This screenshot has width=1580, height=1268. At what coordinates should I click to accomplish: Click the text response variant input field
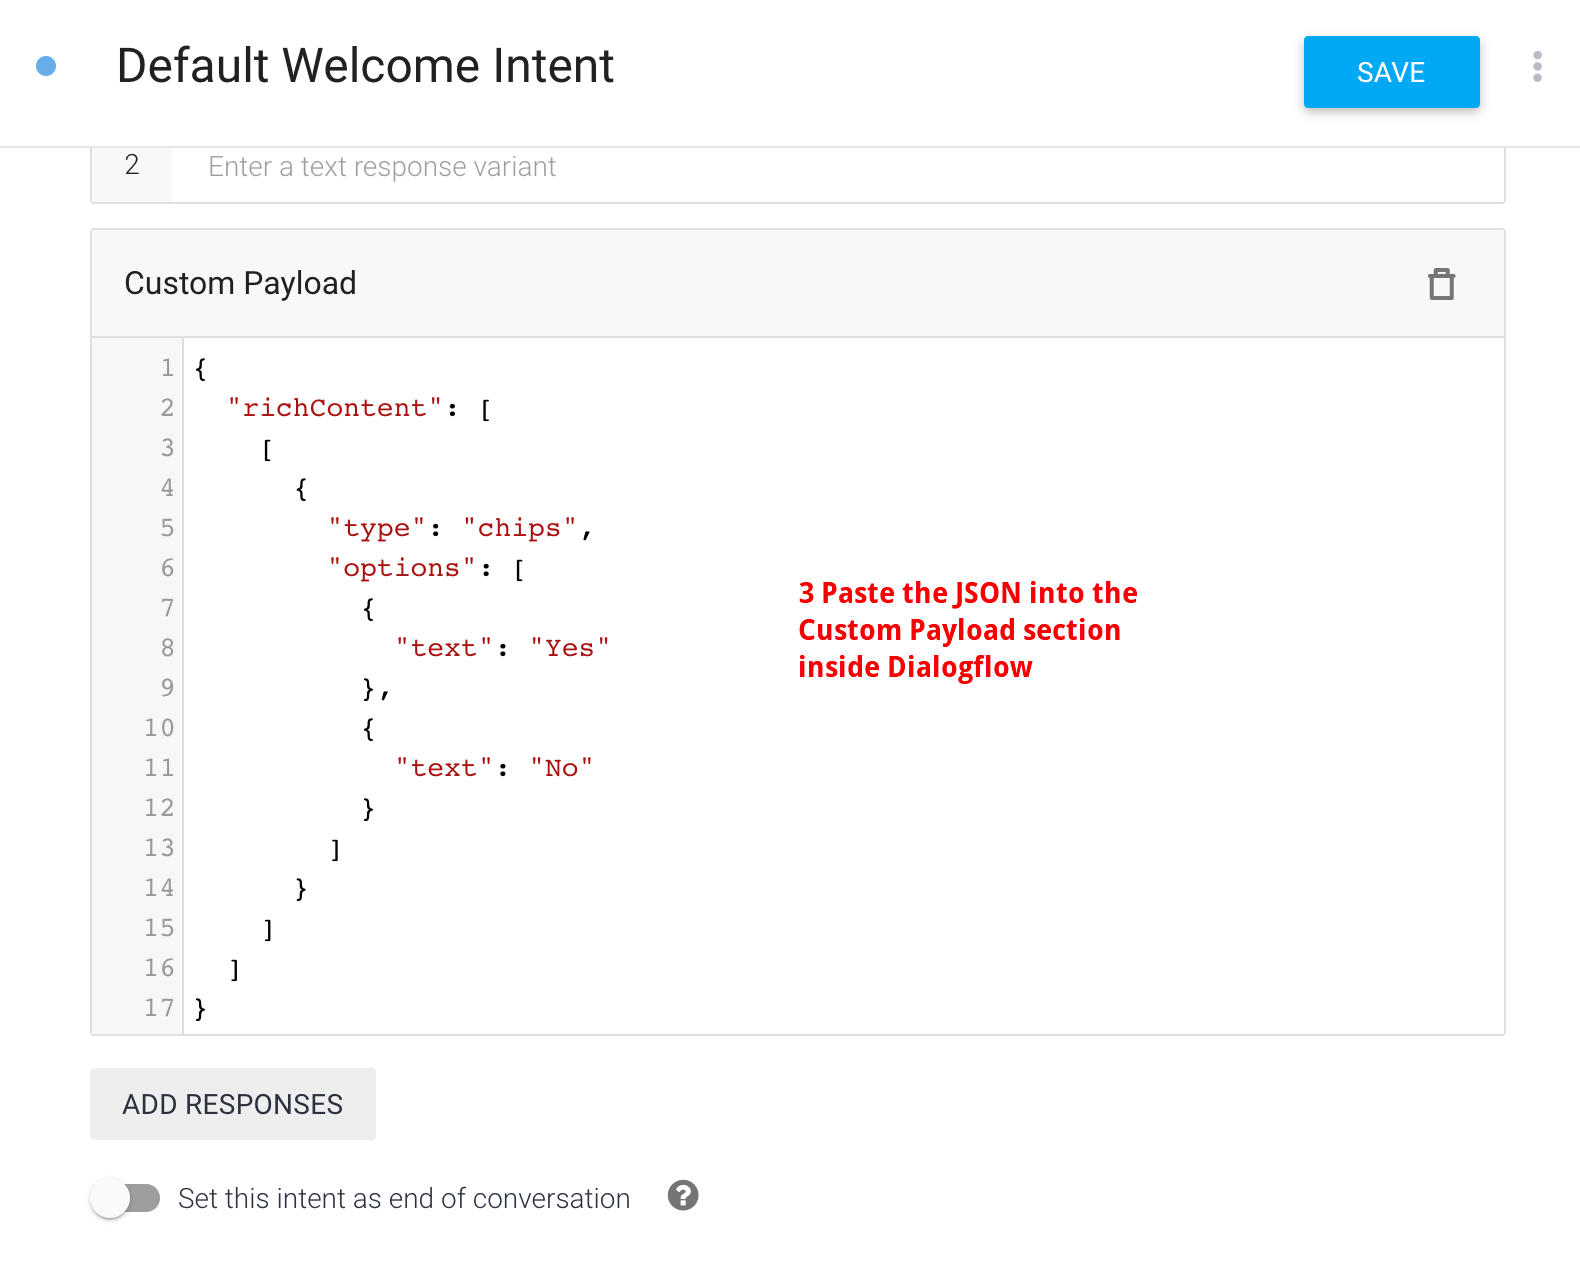pyautogui.click(x=600, y=167)
